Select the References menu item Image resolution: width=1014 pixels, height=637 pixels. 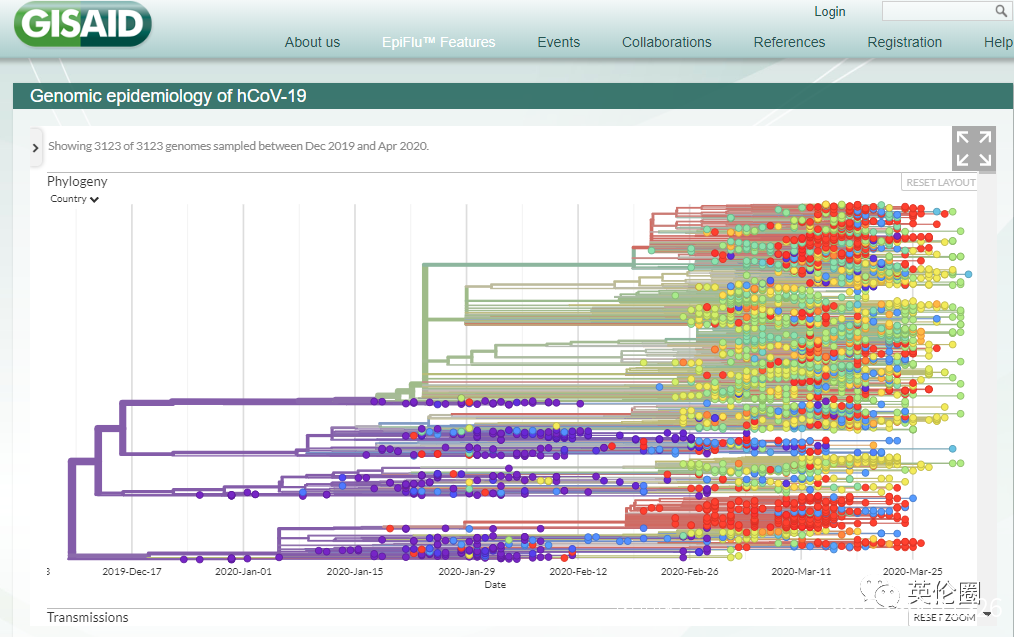[789, 42]
